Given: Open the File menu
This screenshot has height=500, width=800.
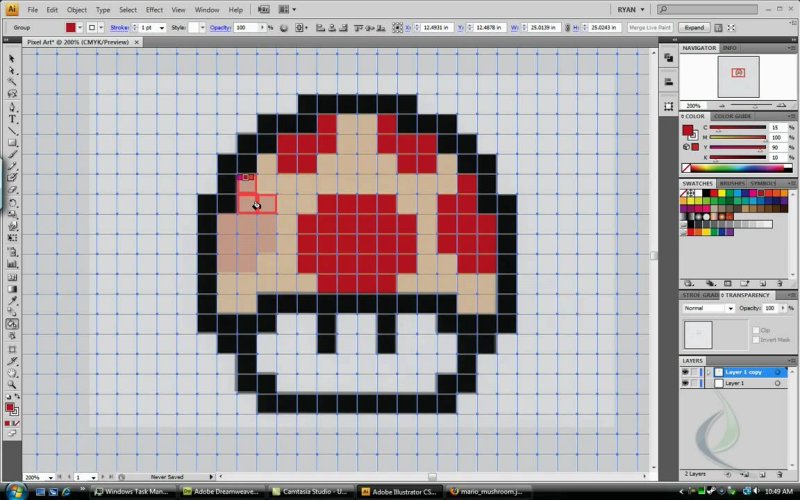Looking at the screenshot, I should [x=32, y=10].
